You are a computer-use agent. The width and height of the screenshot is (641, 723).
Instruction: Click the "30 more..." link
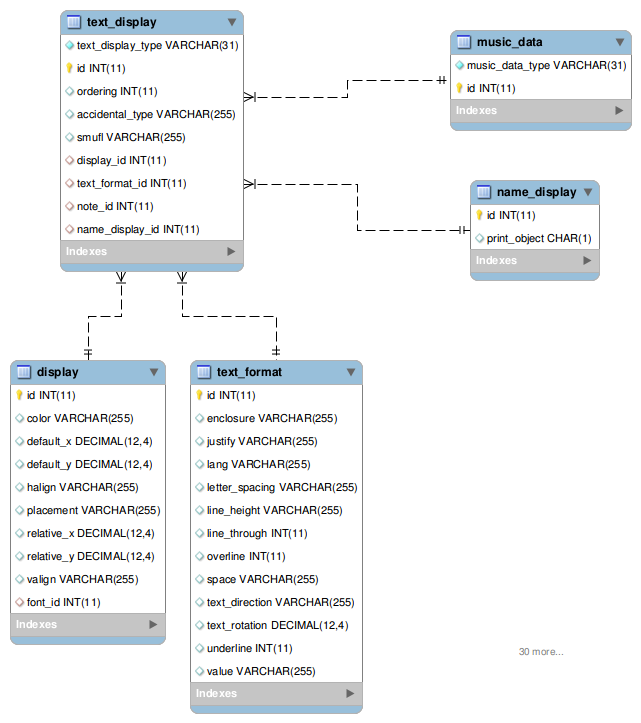coord(540,652)
